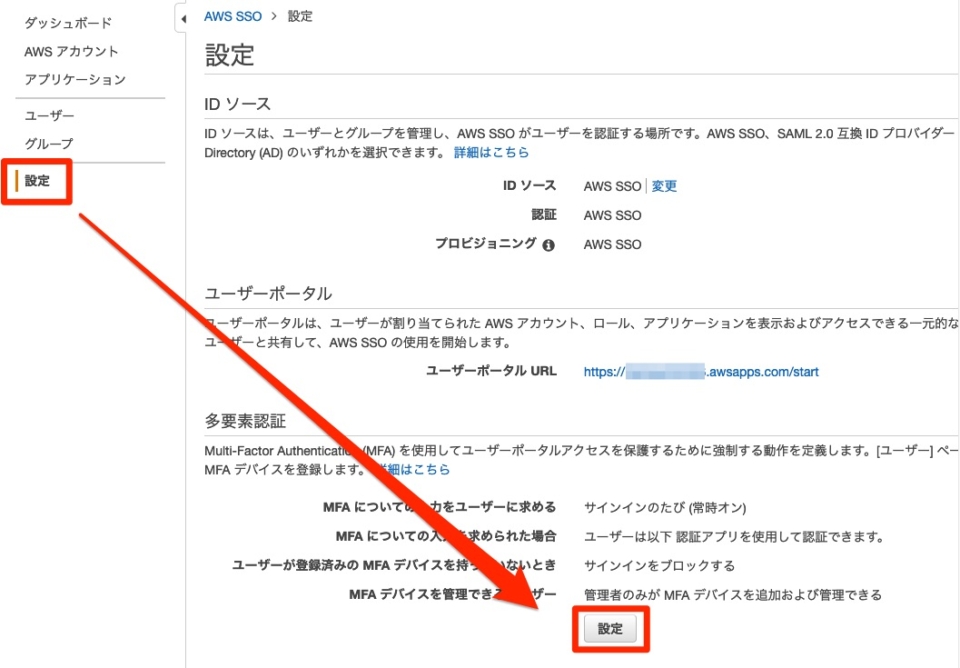Open 詳細はこちら link under ID ソース
Image resolution: width=960 pixels, height=668 pixels.
(x=491, y=152)
